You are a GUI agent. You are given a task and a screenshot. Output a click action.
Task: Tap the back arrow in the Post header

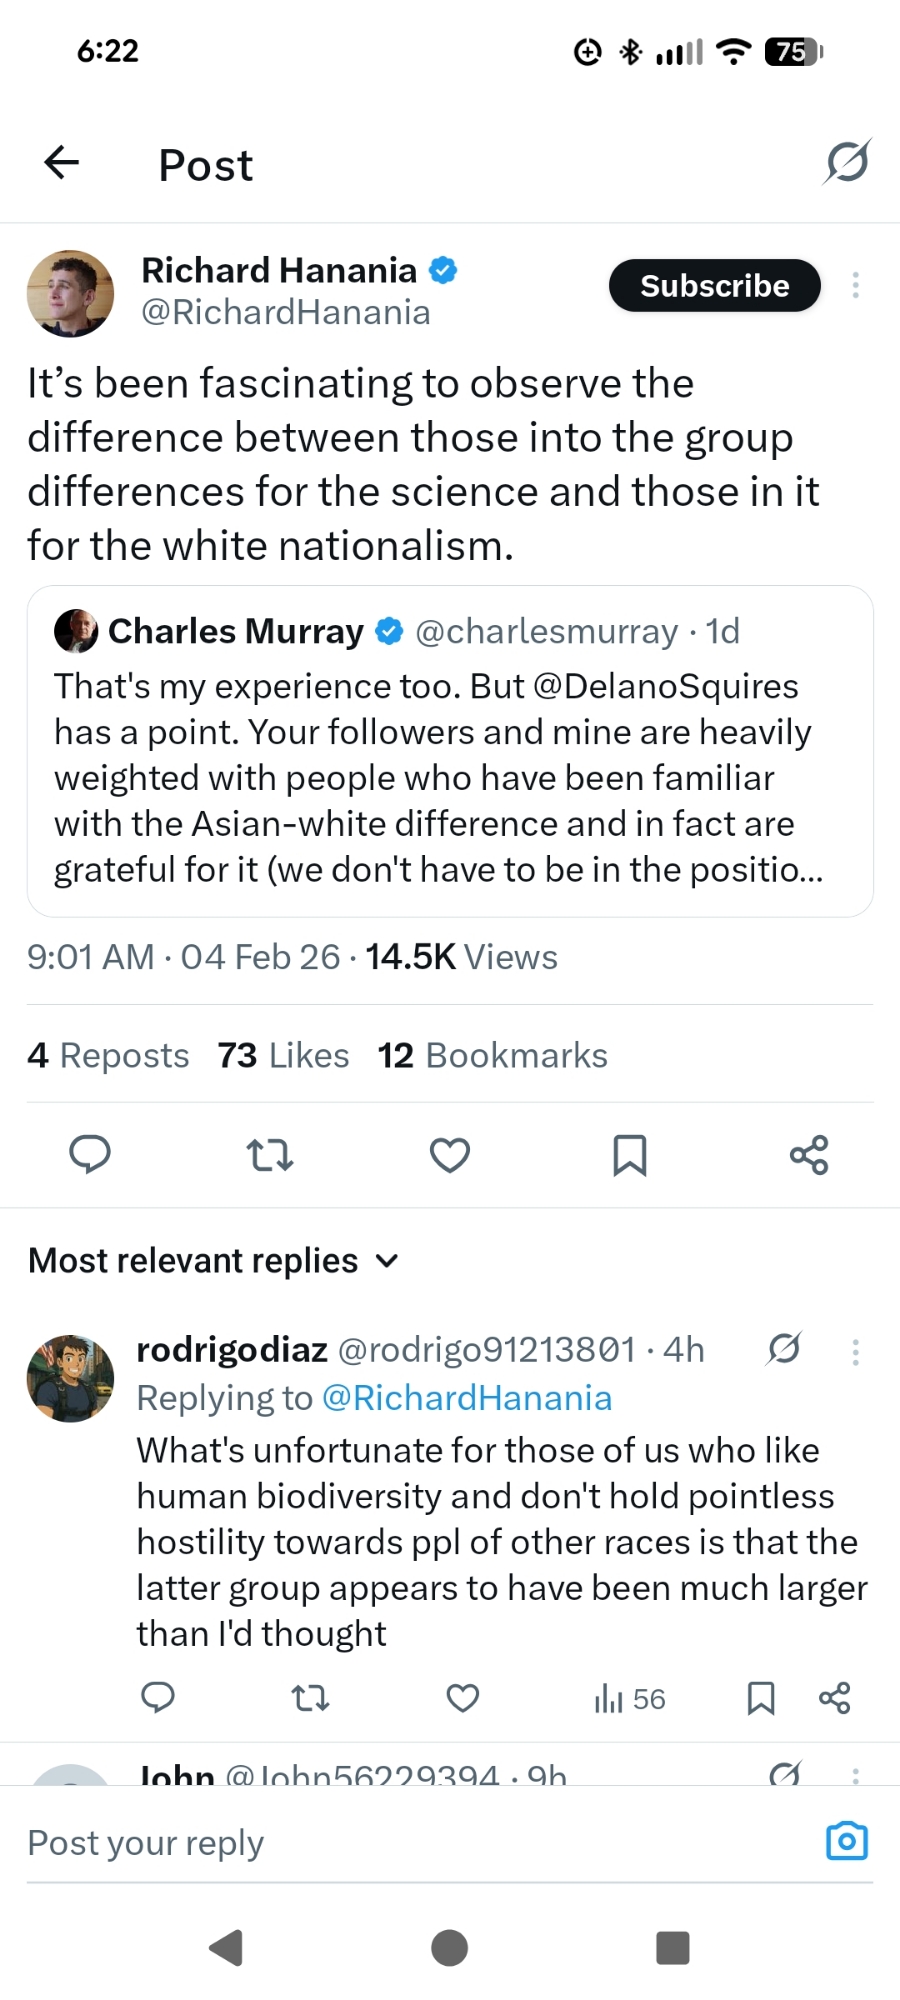[62, 162]
